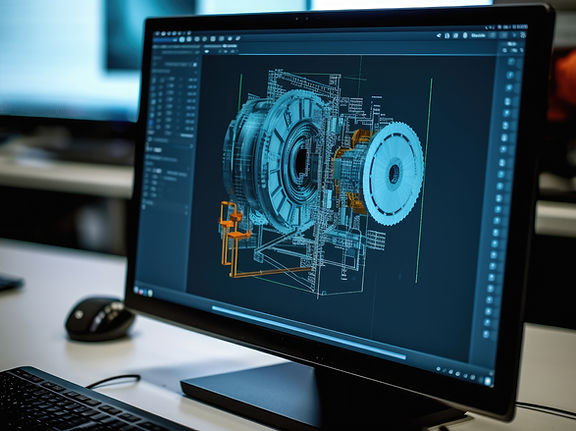
Task: Click the last slanted icon in top-left toolbar row
Action: click(238, 38)
